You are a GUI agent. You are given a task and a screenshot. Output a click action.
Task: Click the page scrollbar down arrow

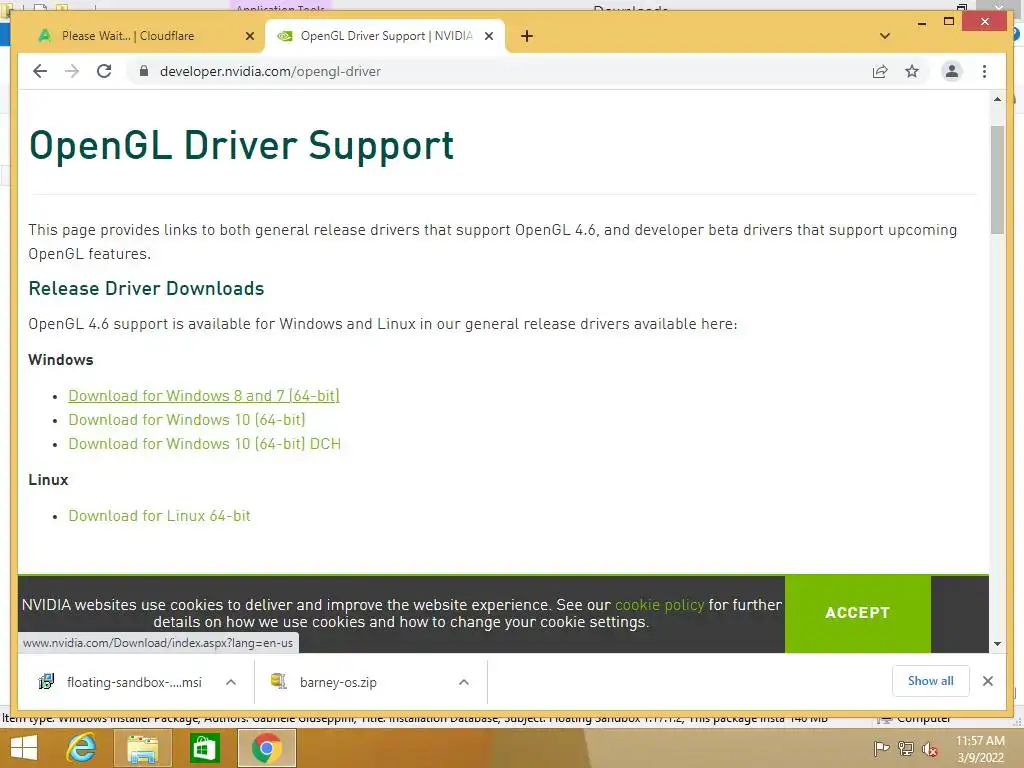pyautogui.click(x=997, y=644)
